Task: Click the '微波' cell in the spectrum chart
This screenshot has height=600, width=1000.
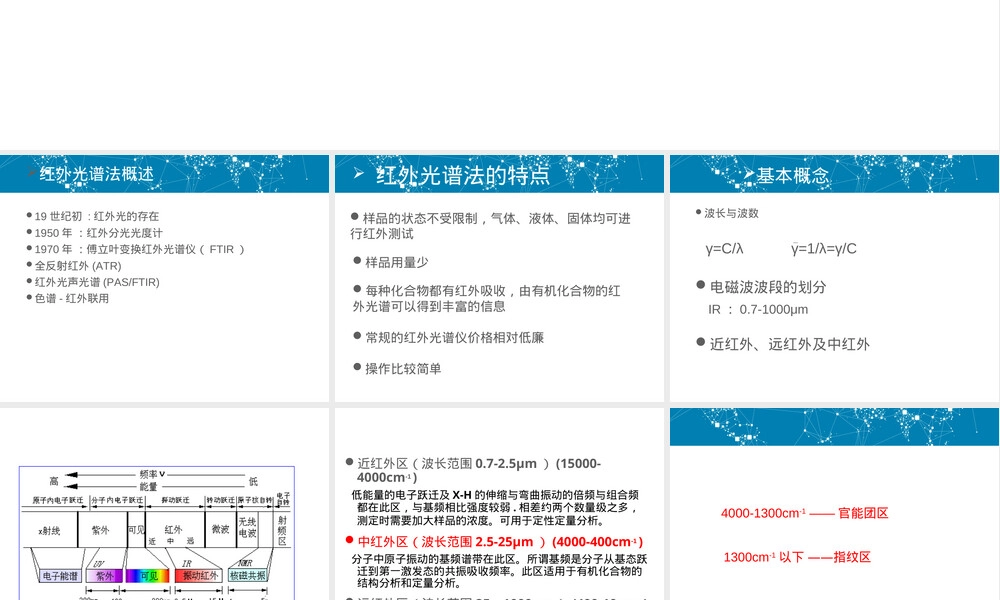Action: click(x=221, y=529)
